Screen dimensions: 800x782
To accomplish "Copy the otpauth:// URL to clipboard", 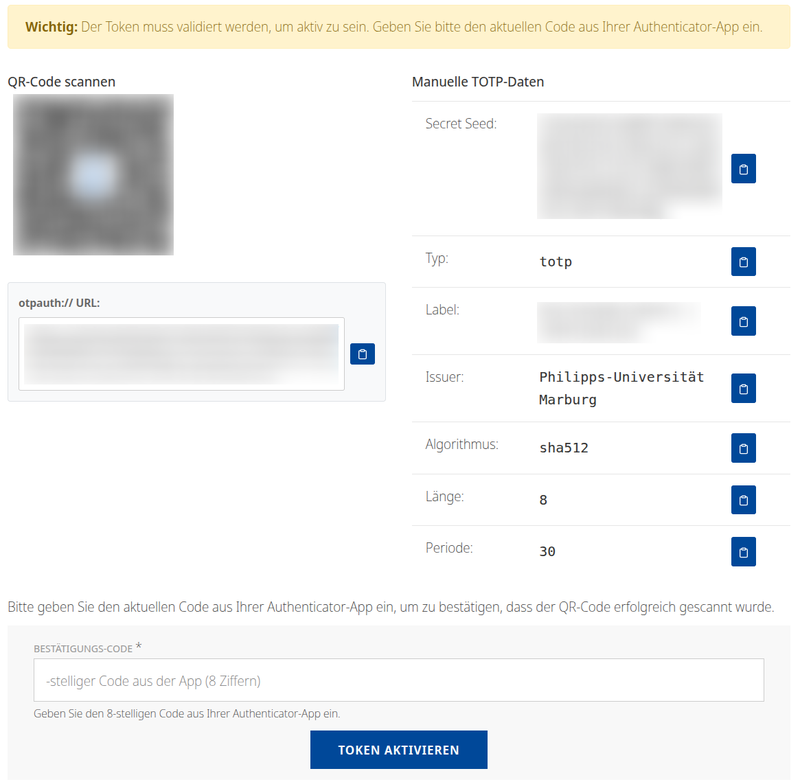I will [362, 354].
